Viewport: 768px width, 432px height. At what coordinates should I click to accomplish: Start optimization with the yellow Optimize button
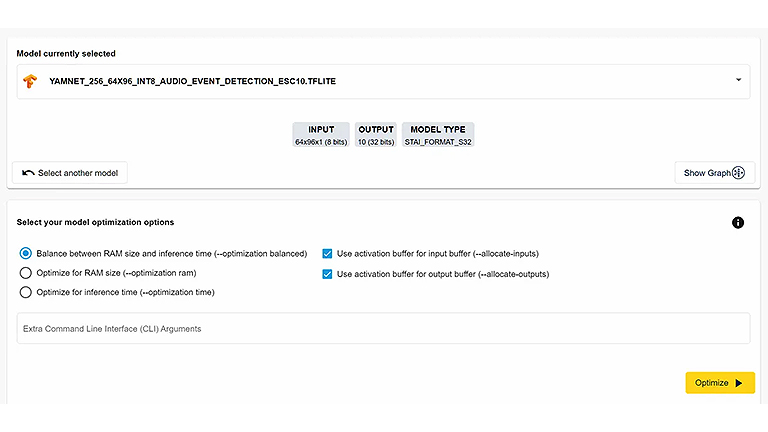(x=719, y=383)
